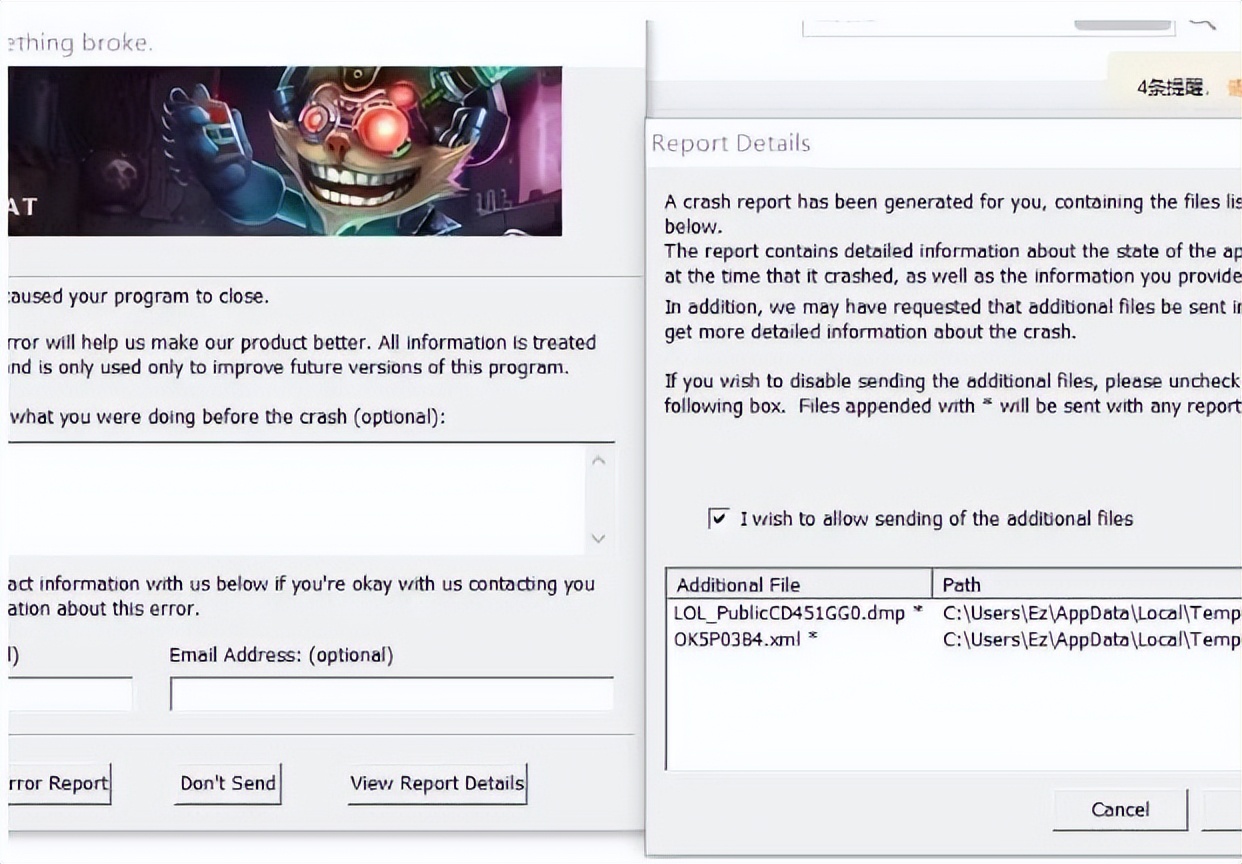
Task: Click the magnifier search icon at top right
Action: (x=1203, y=20)
